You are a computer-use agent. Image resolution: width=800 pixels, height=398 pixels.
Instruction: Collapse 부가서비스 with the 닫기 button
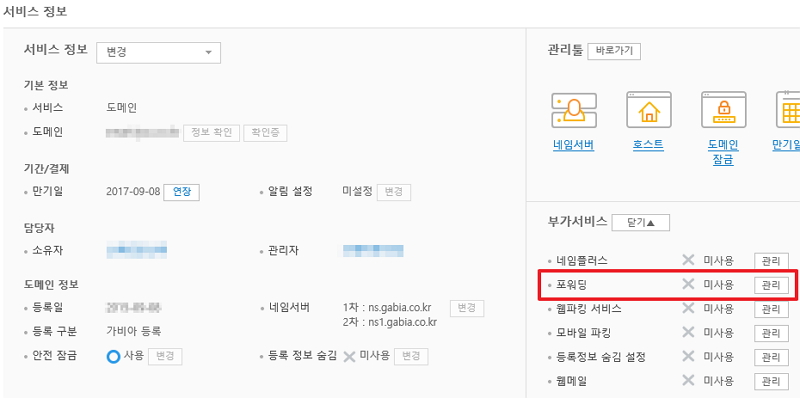tap(640, 222)
